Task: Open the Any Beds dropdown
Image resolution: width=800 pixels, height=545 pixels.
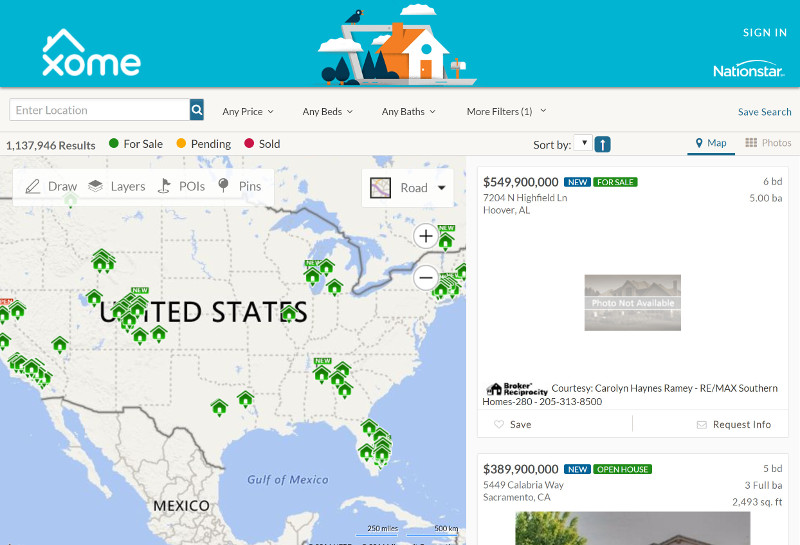Action: (x=328, y=111)
